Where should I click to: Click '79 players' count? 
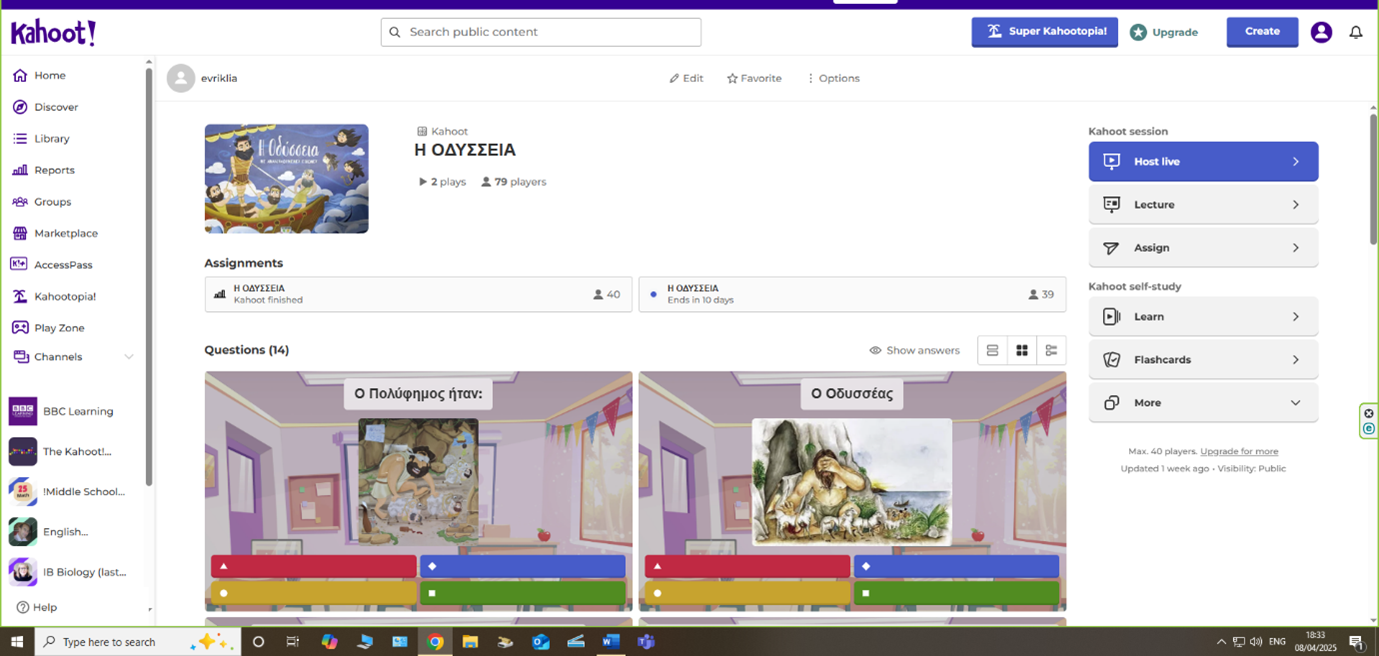514,182
